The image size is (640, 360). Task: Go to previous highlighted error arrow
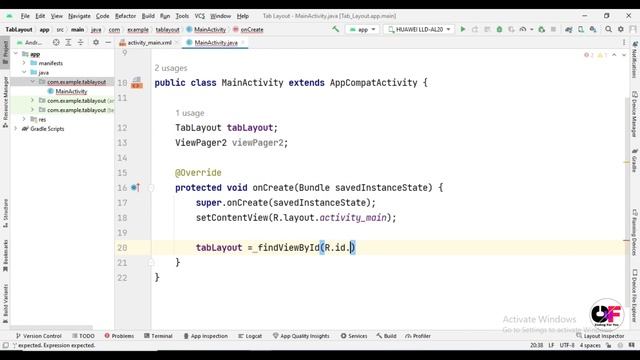pos(614,55)
